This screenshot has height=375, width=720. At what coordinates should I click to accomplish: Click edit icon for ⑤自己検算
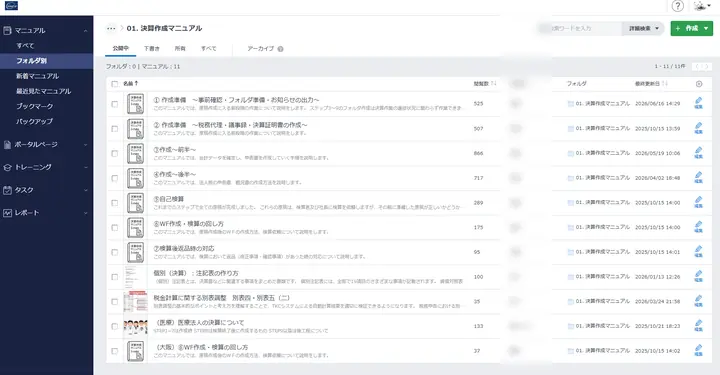(698, 202)
